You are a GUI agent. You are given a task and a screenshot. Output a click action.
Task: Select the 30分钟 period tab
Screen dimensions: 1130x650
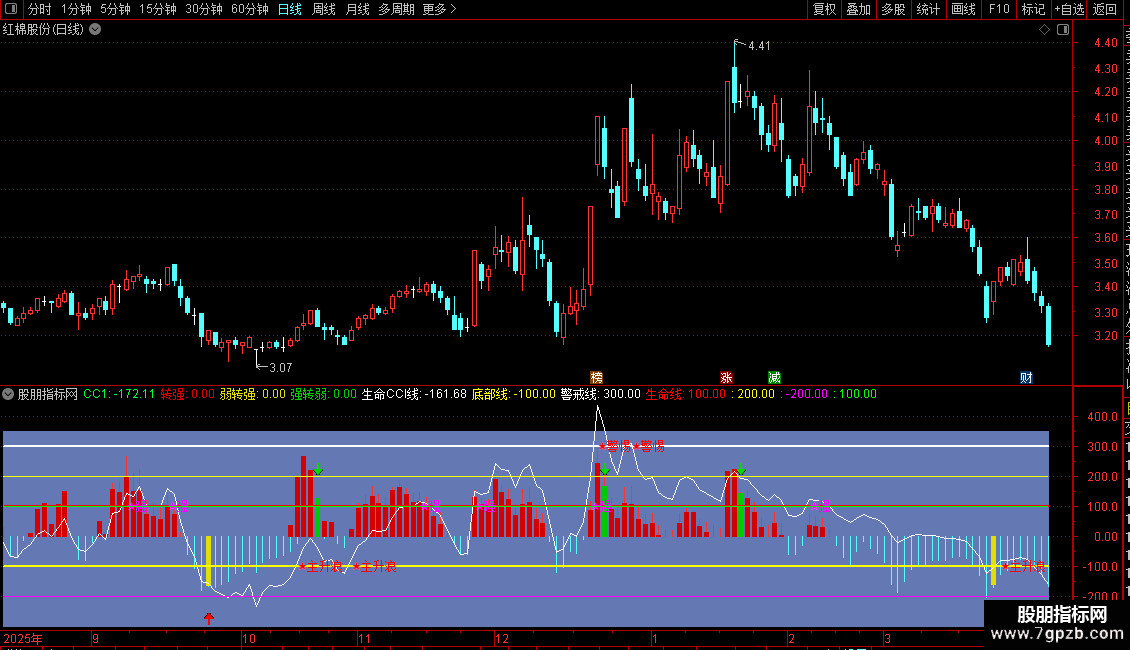click(x=204, y=9)
